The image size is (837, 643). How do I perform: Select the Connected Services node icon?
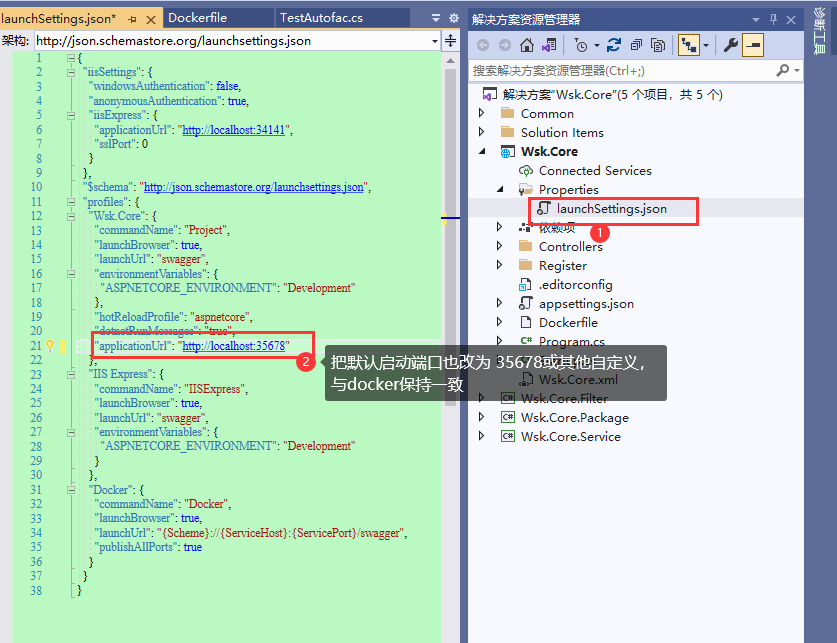pyautogui.click(x=526, y=171)
